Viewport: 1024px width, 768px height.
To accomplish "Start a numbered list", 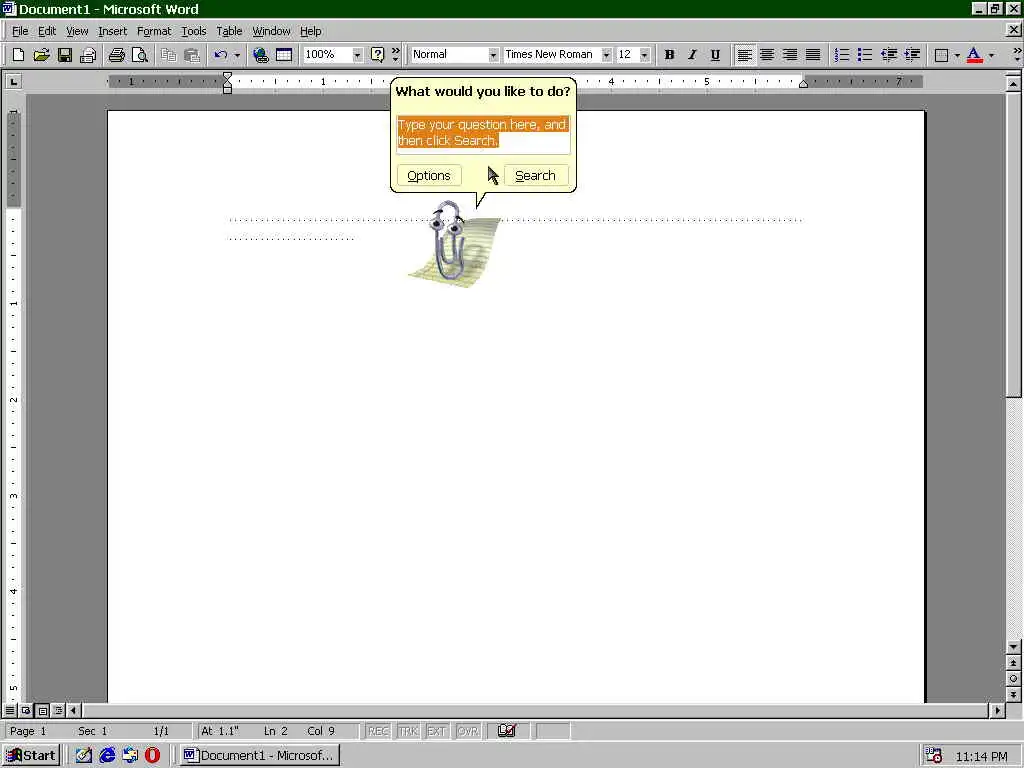I will coord(842,55).
